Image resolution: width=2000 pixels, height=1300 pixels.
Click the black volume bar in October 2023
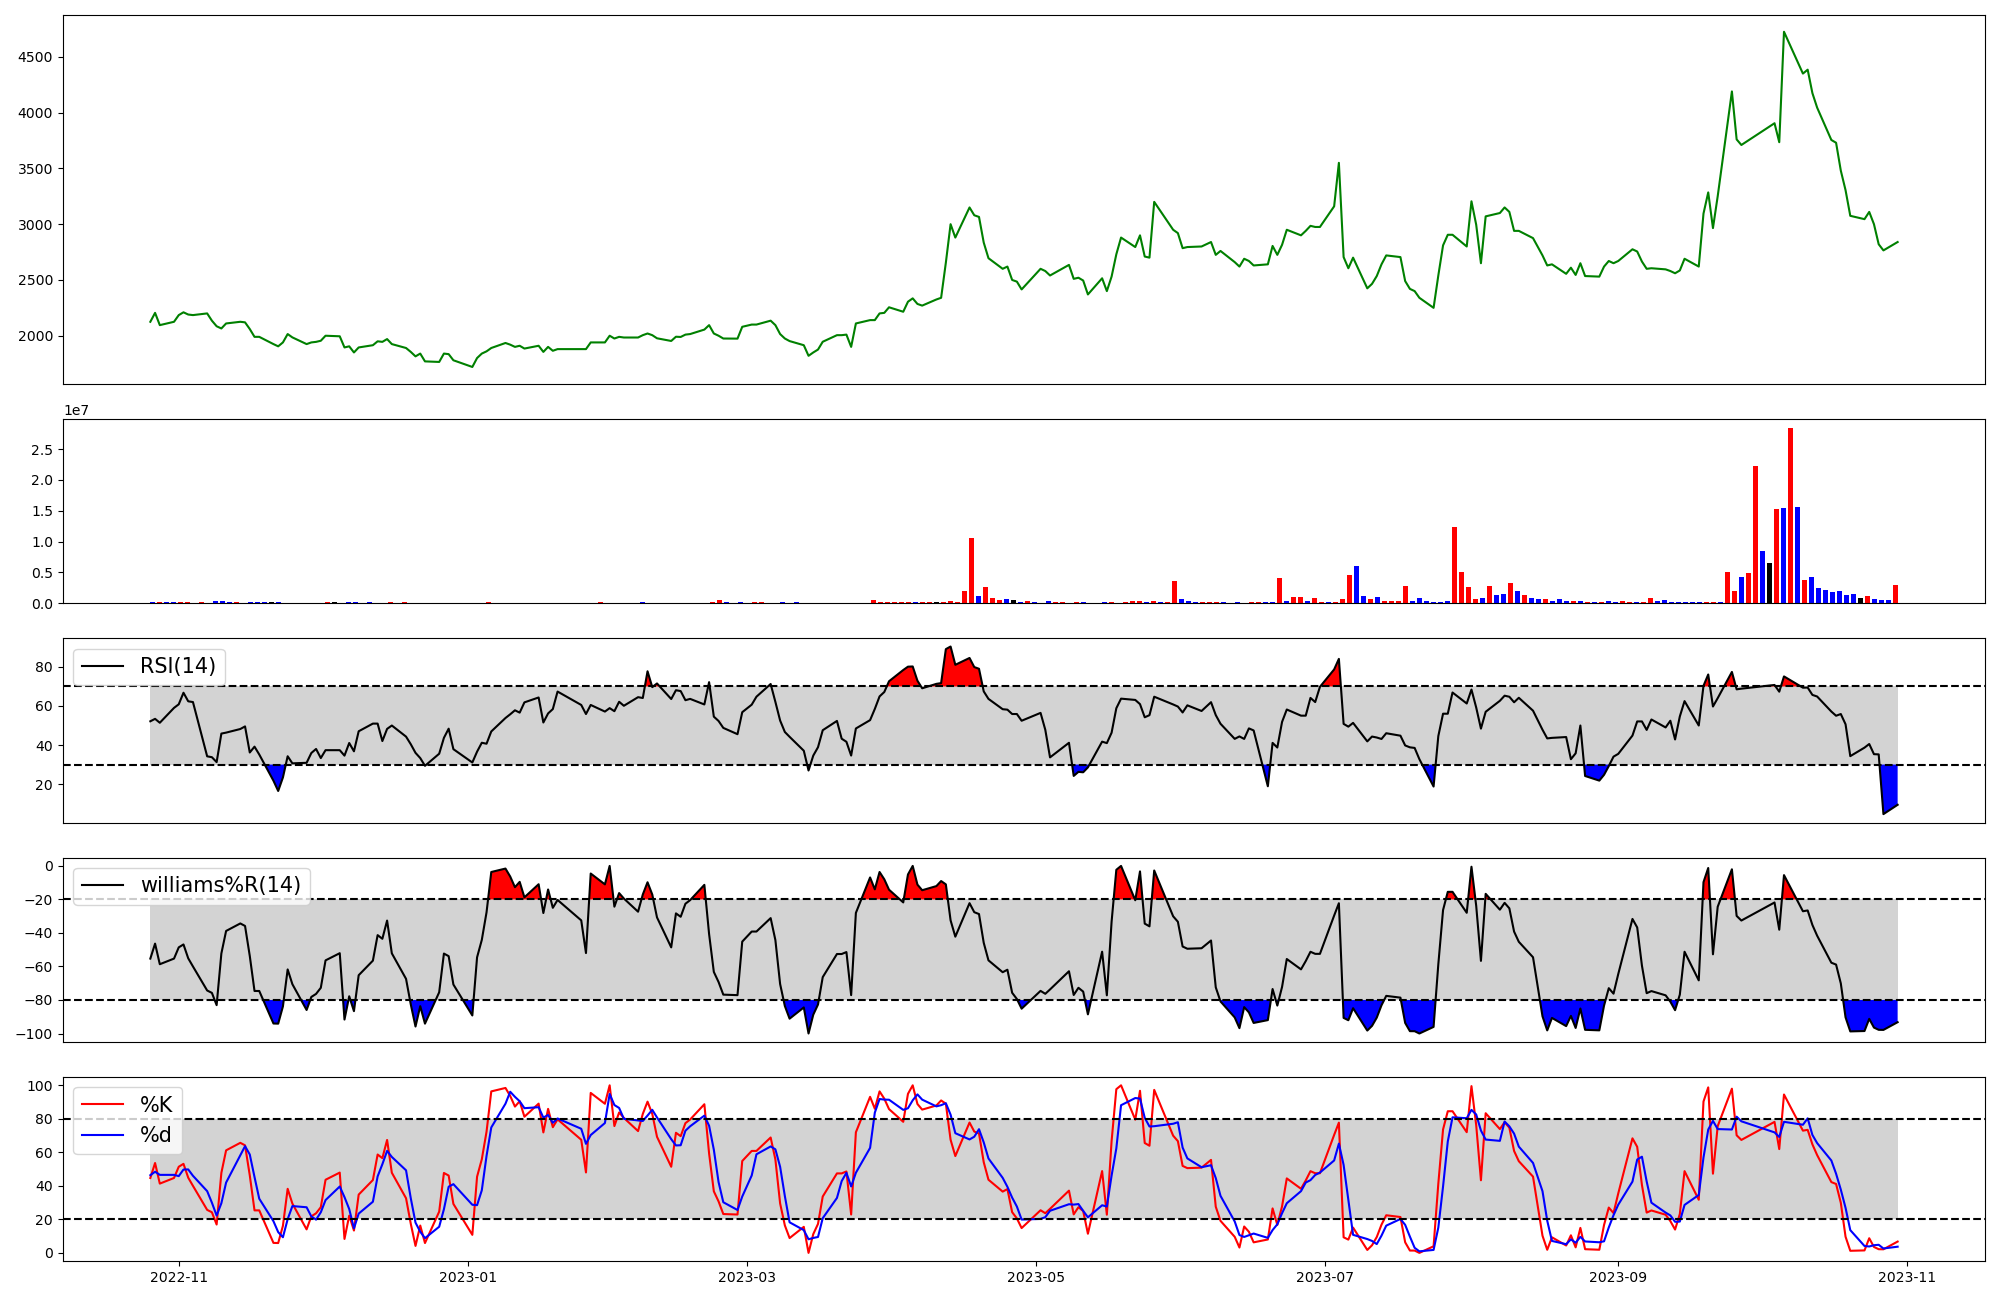[1769, 583]
